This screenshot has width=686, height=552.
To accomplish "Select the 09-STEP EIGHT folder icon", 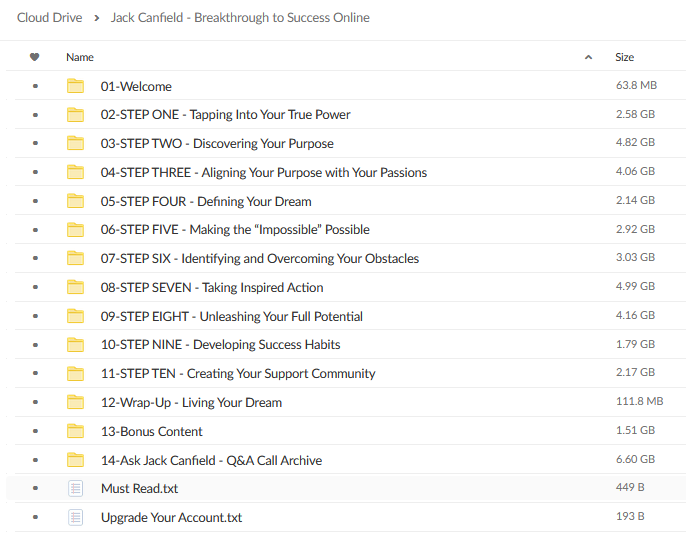I will click(x=76, y=316).
